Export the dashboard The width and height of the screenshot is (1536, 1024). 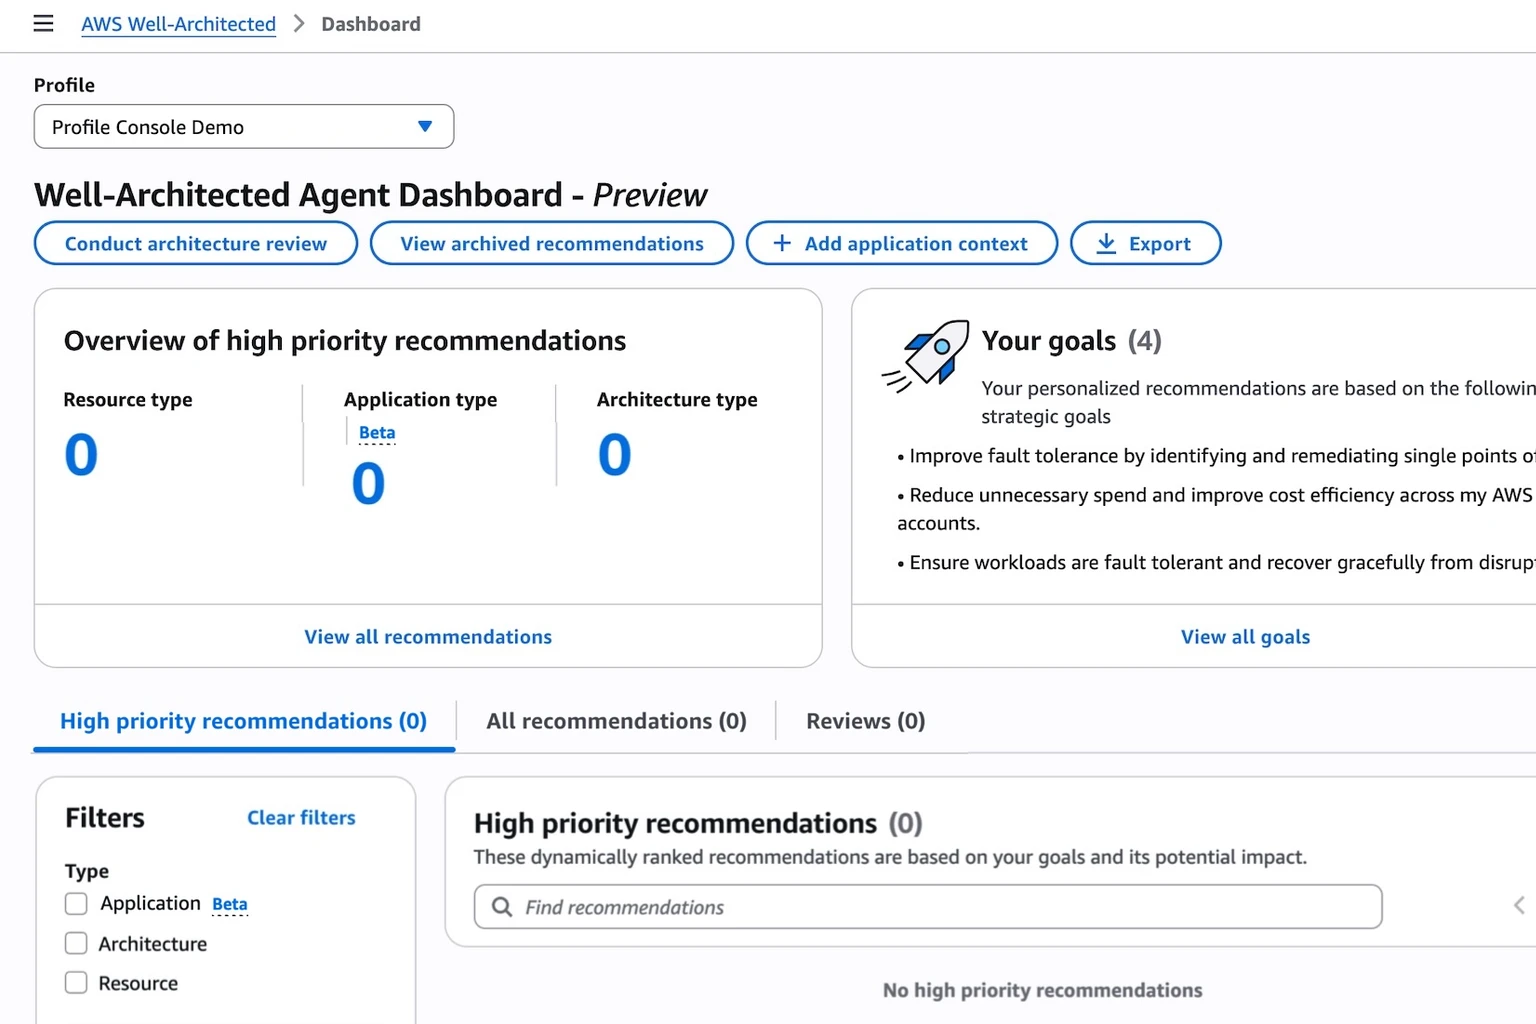point(1146,243)
